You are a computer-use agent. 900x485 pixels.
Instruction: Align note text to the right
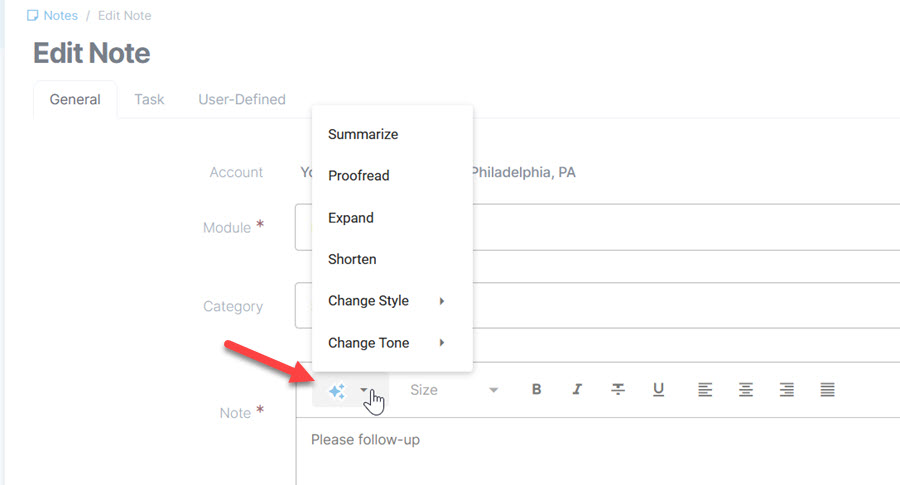click(x=787, y=390)
